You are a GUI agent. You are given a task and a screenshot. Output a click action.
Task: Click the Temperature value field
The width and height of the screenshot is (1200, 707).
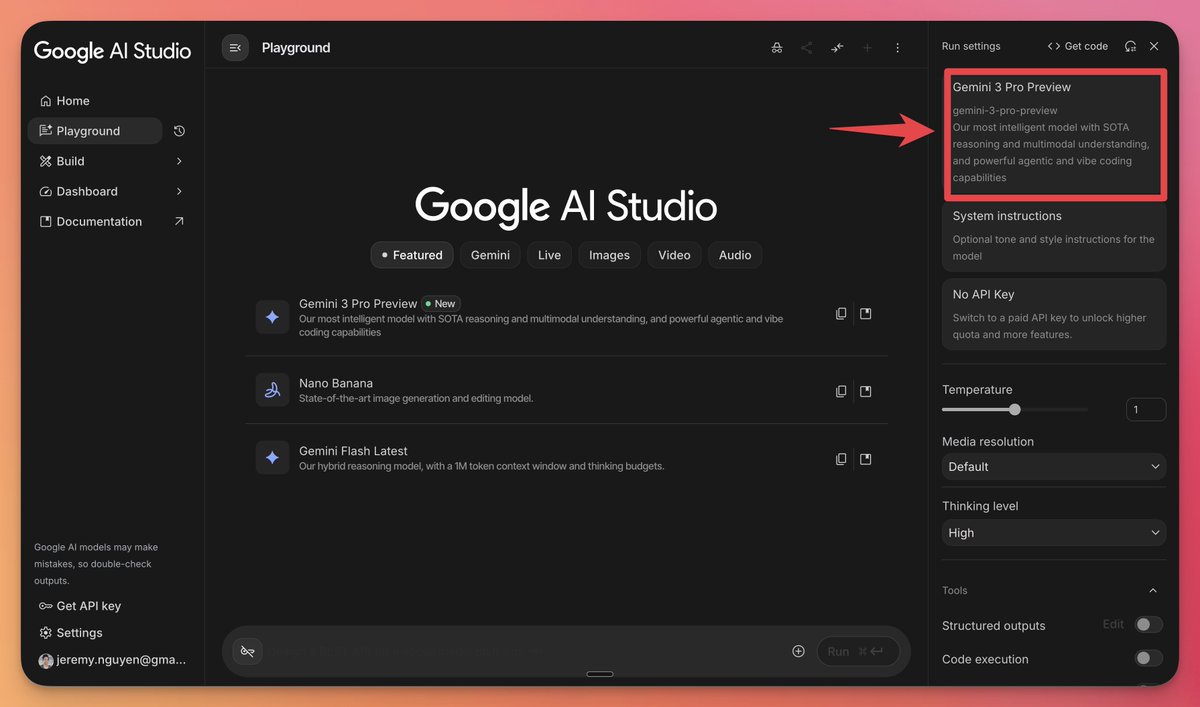point(1146,409)
